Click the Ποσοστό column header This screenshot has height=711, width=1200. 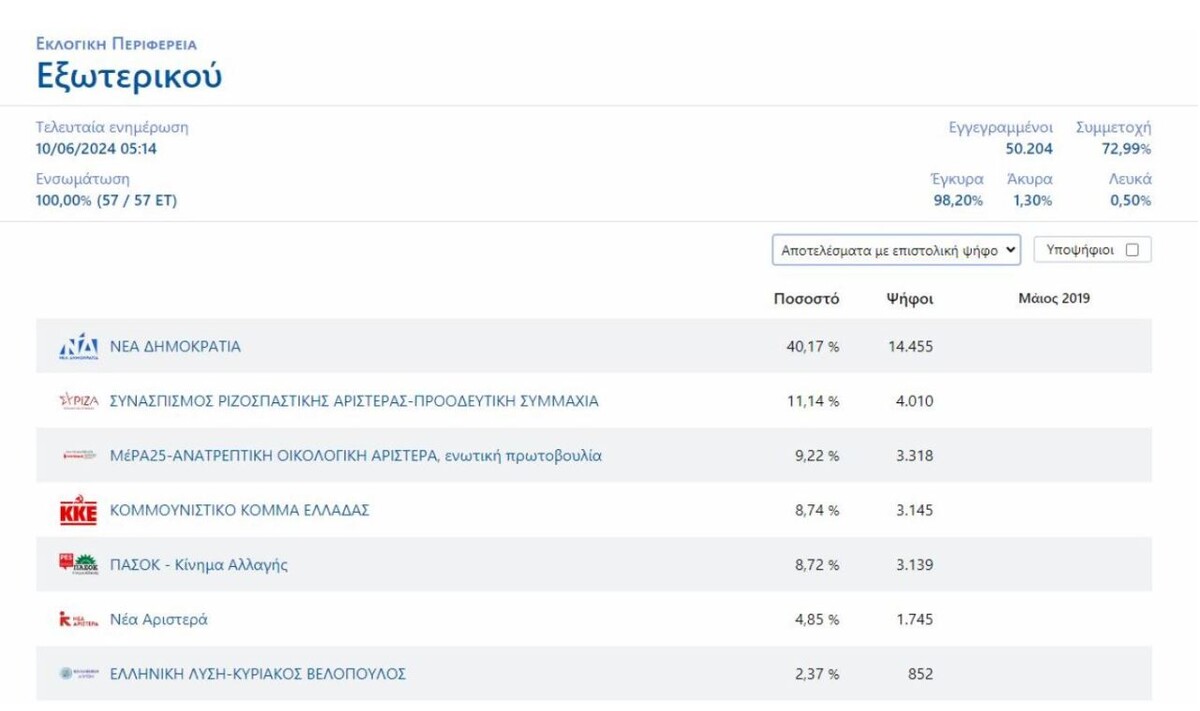(x=806, y=299)
